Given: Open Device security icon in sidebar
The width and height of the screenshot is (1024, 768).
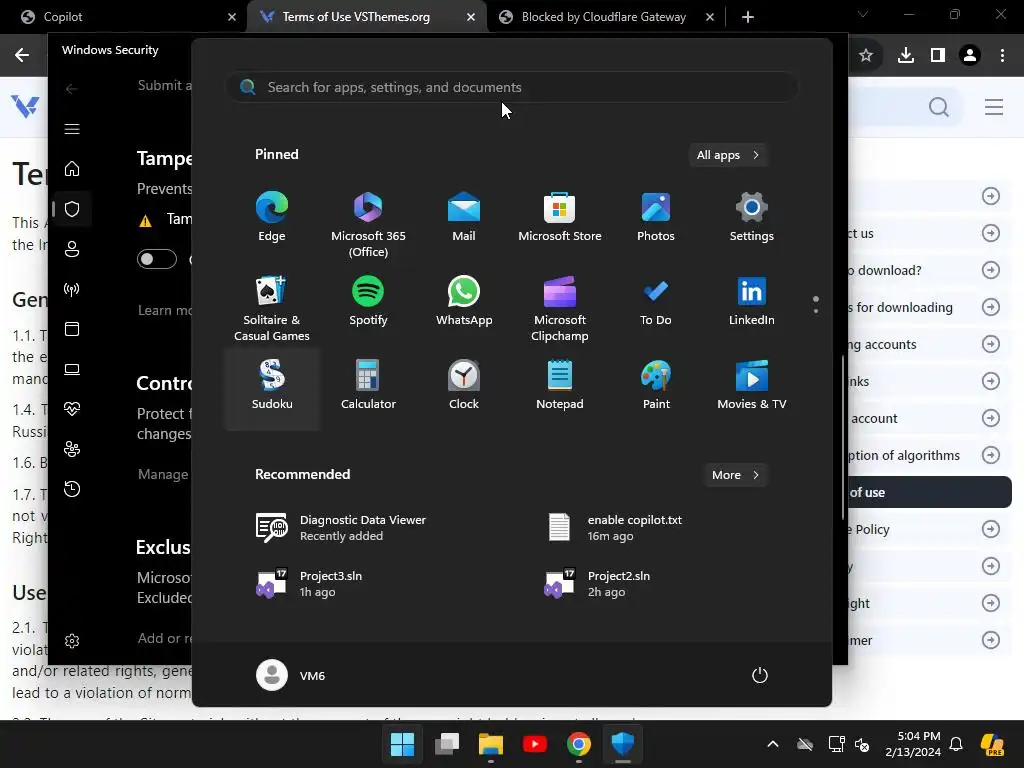Looking at the screenshot, I should pyautogui.click(x=72, y=369).
